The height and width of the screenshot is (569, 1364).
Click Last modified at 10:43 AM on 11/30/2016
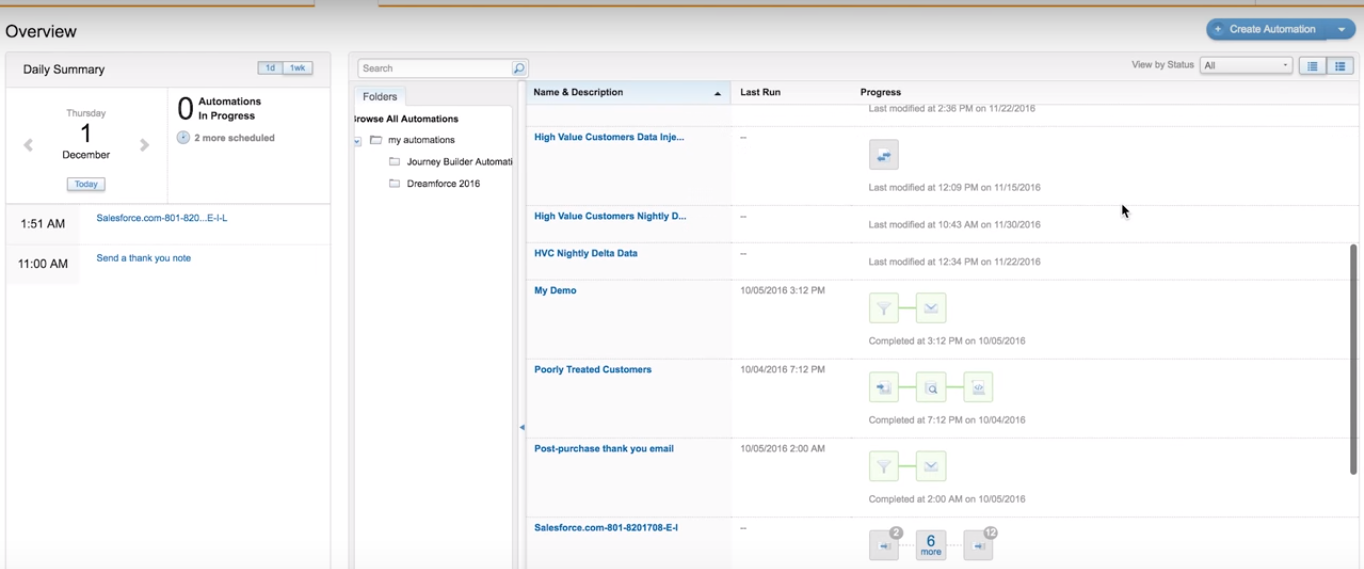(x=954, y=225)
